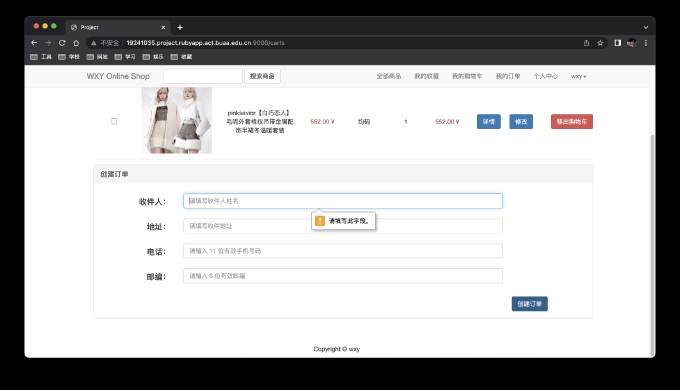
Task: Open the 工具 bookmarks folder
Action: 41,57
